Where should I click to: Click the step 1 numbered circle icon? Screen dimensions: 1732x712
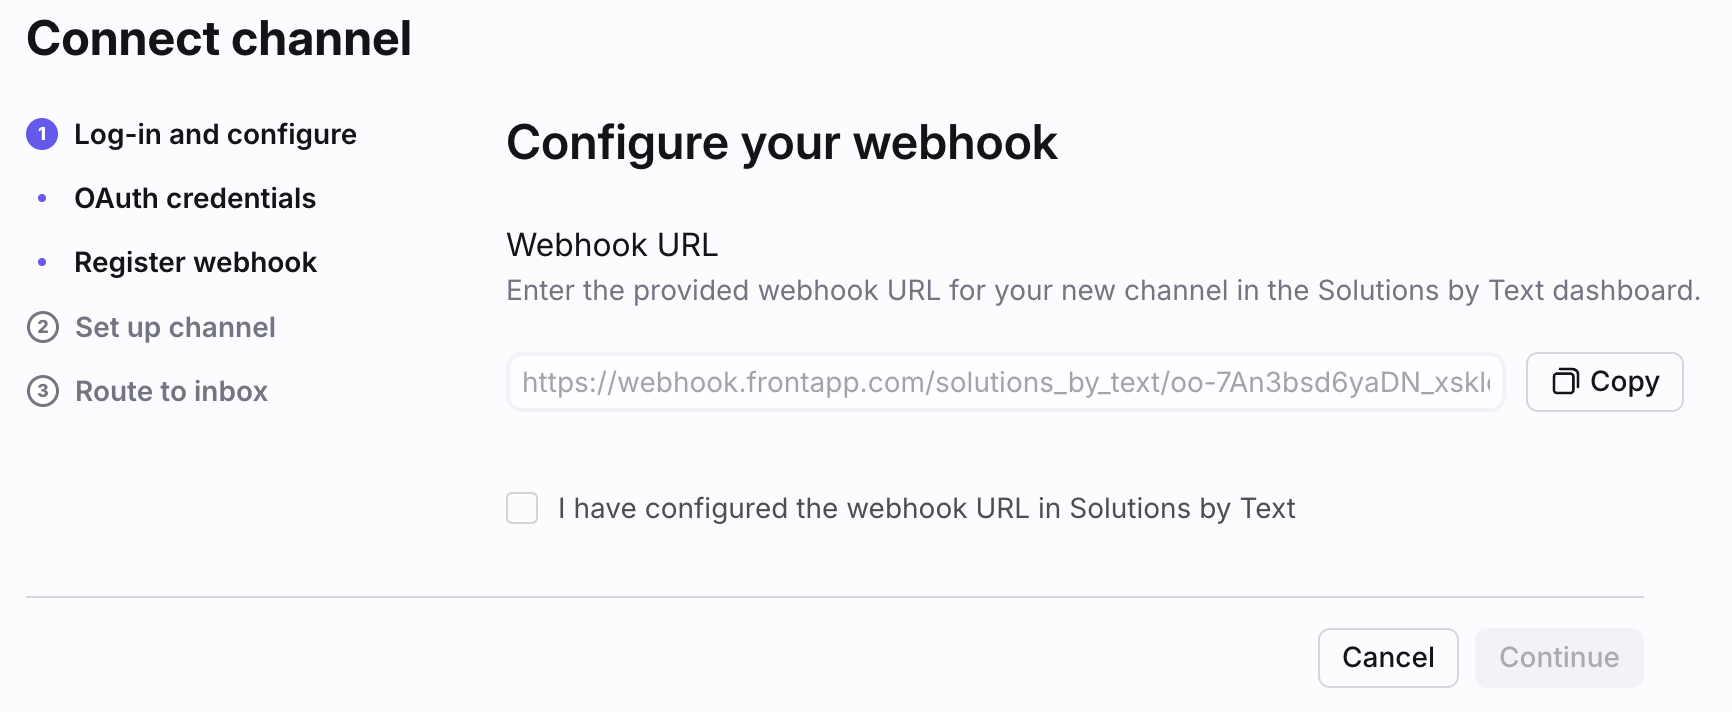click(x=42, y=134)
